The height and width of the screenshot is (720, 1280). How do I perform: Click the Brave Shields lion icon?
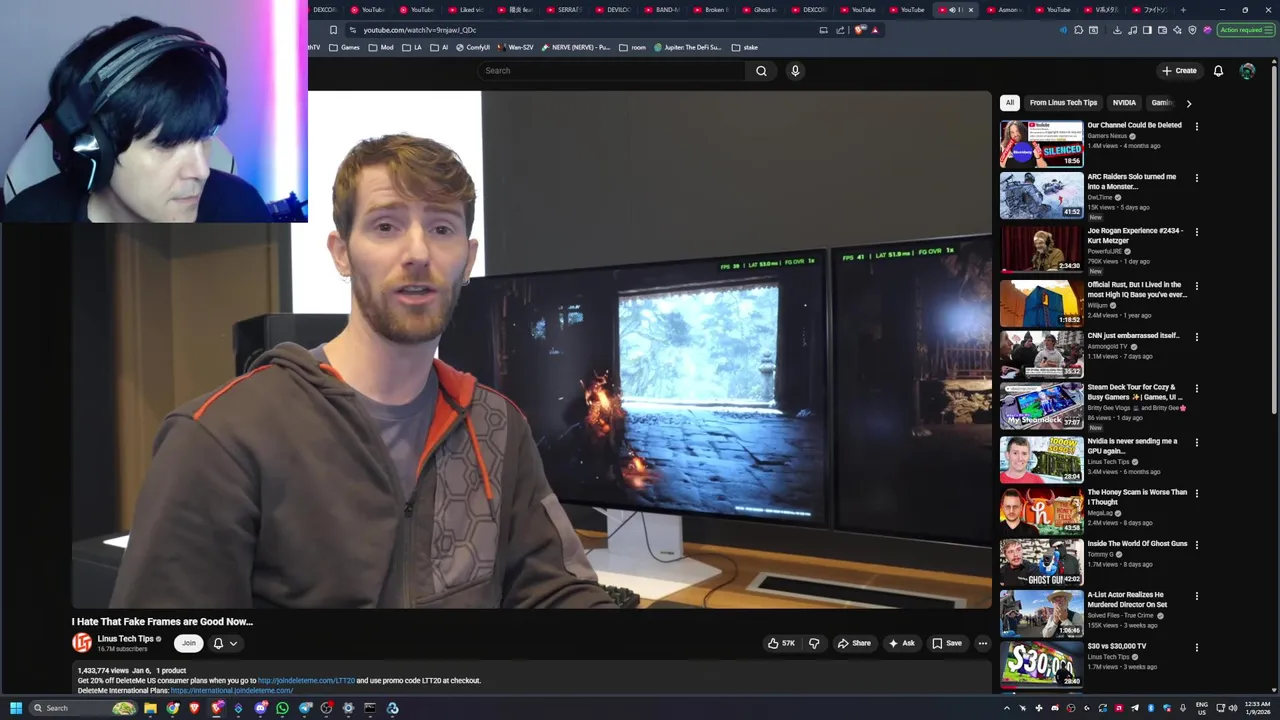point(860,30)
